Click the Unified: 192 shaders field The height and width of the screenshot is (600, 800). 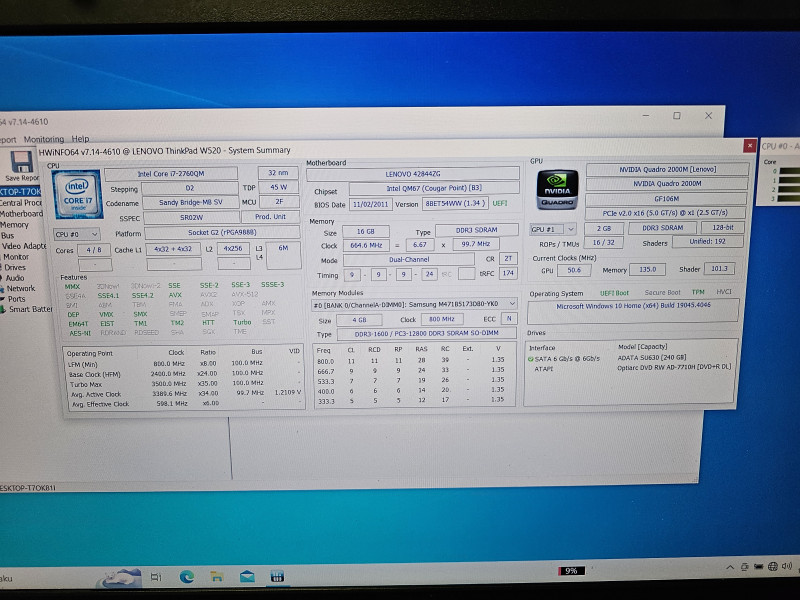(x=707, y=242)
